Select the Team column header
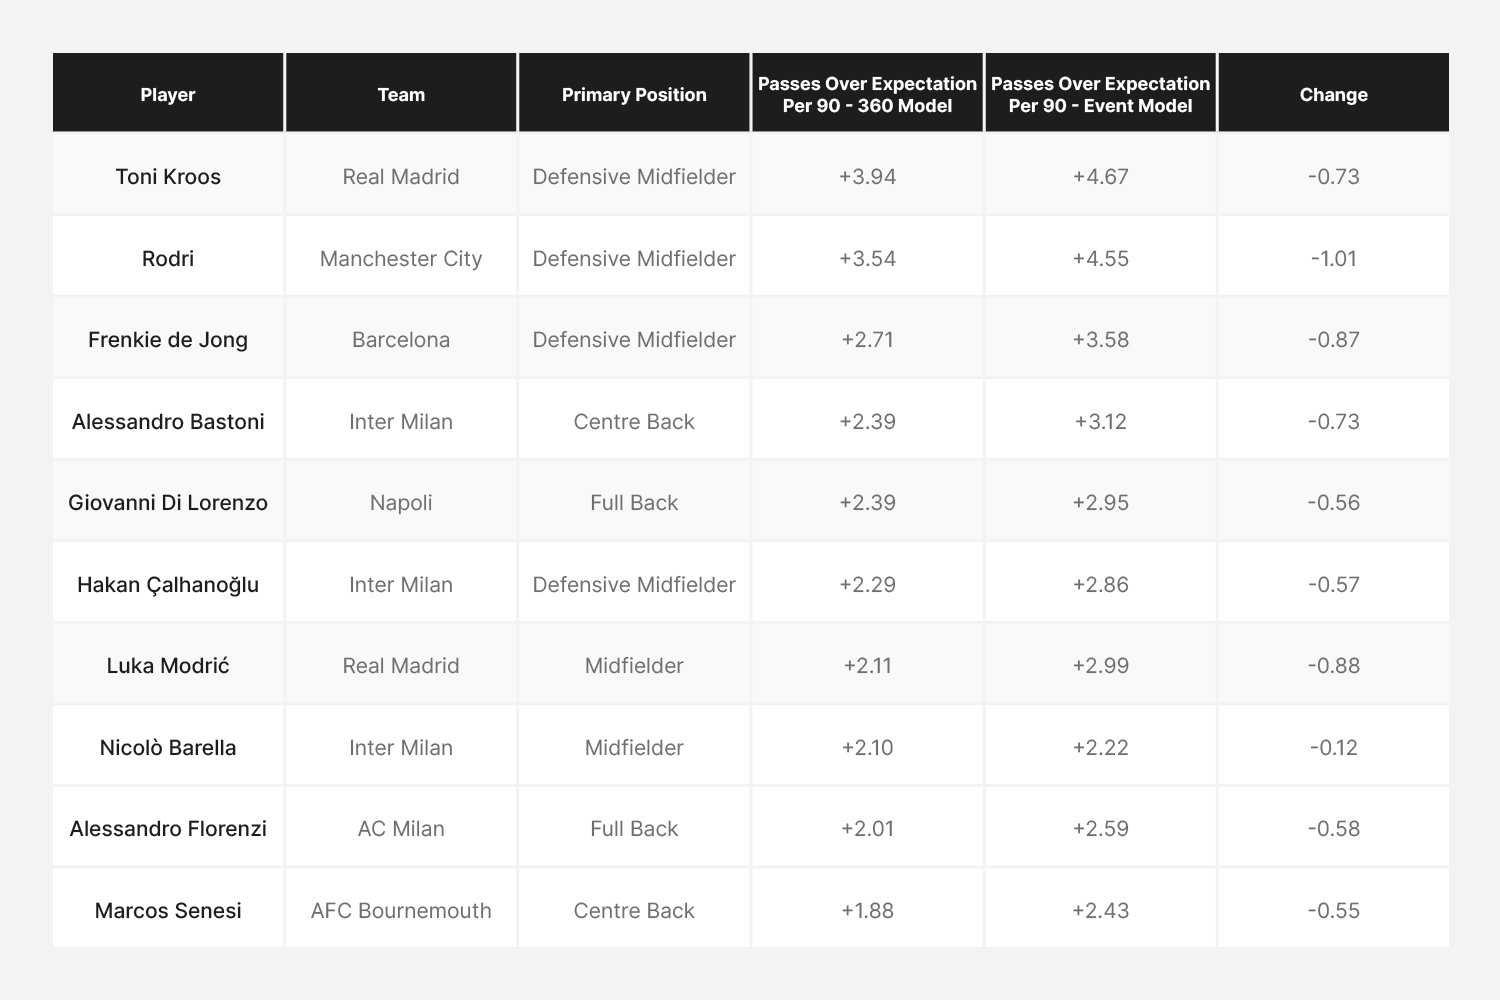The image size is (1500, 1000). coord(401,95)
